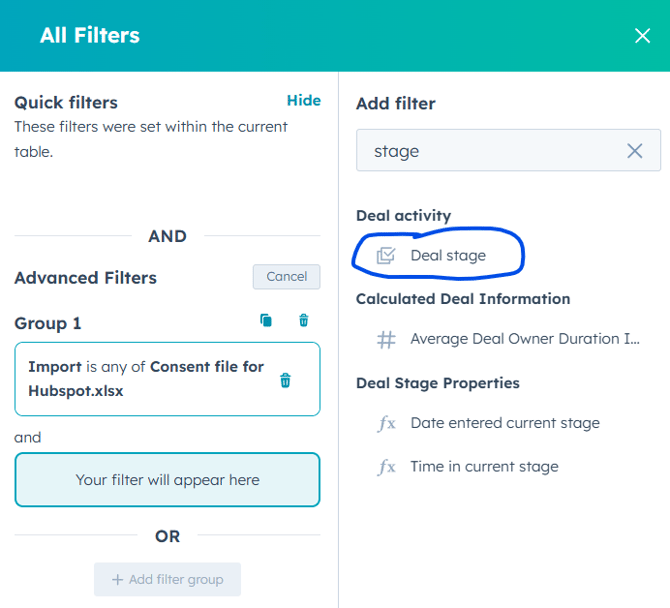Close the All Filters panel
Image resolution: width=670 pixels, height=608 pixels.
click(x=642, y=36)
